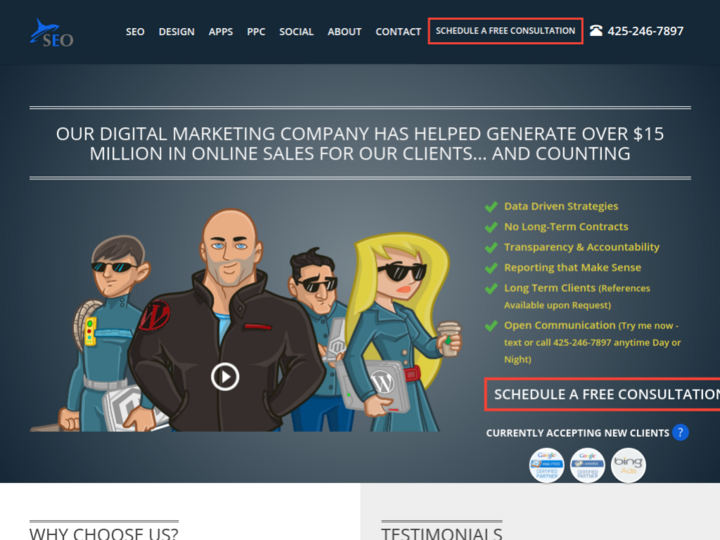Visit the ABOUT page

[x=344, y=32]
